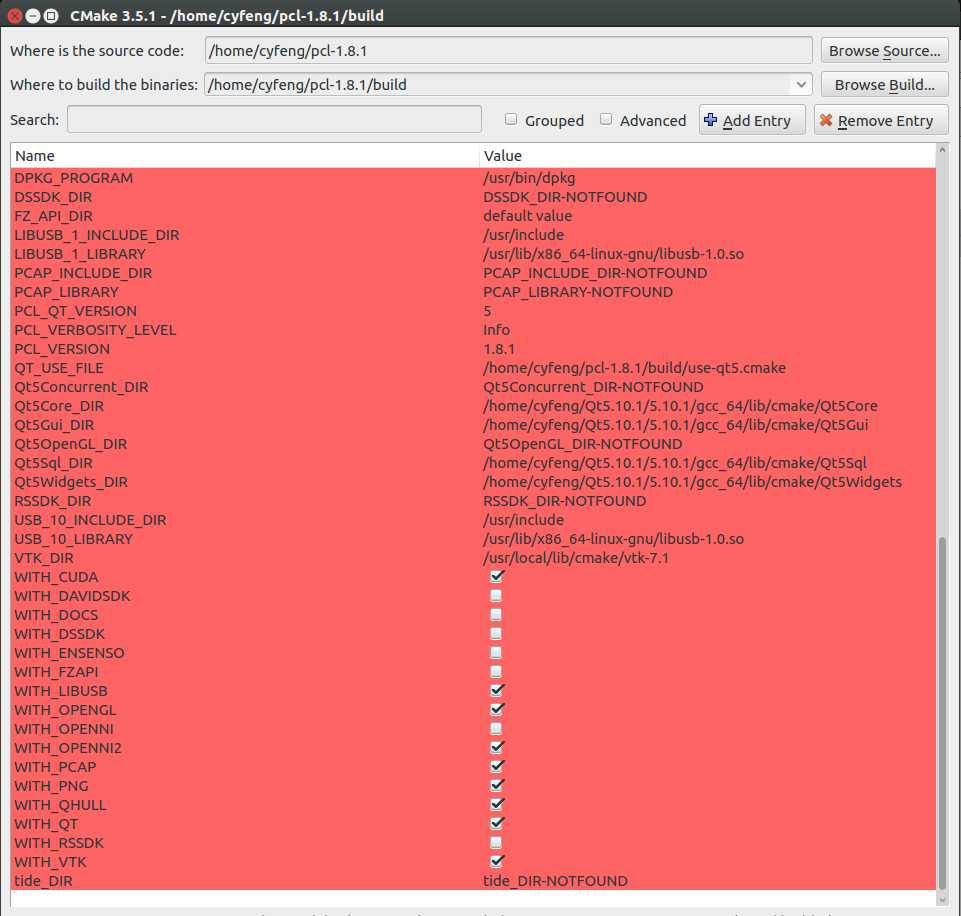The width and height of the screenshot is (961, 916).
Task: Click RSSDK_DIR-NOTFOUND value
Action: pyautogui.click(x=564, y=501)
